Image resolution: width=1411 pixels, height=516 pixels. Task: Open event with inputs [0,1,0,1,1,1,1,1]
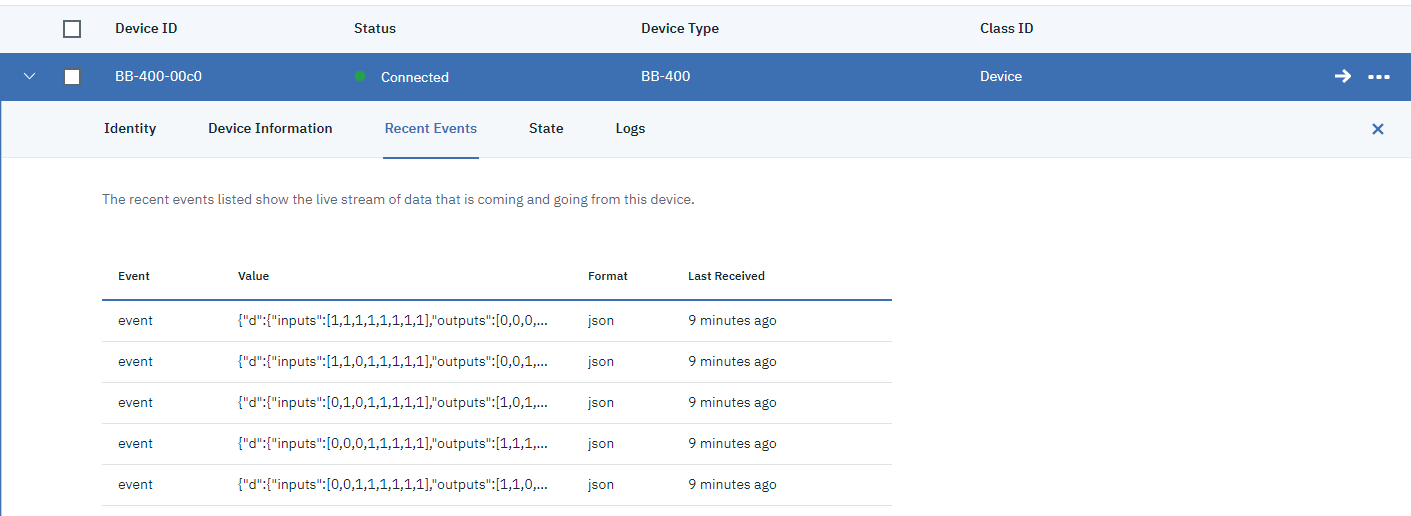click(497, 403)
